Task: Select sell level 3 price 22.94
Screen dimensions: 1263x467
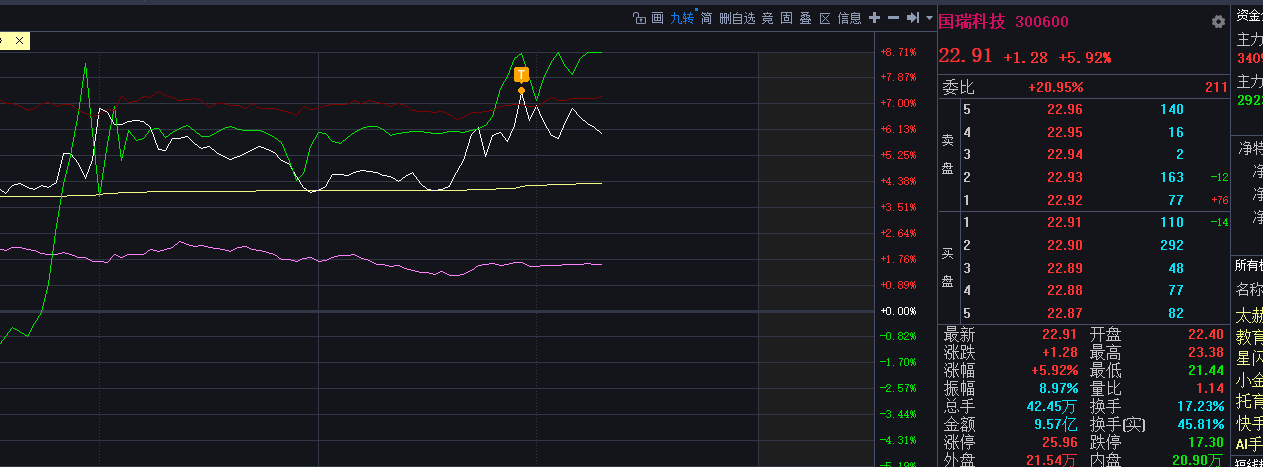Action: pos(1064,155)
